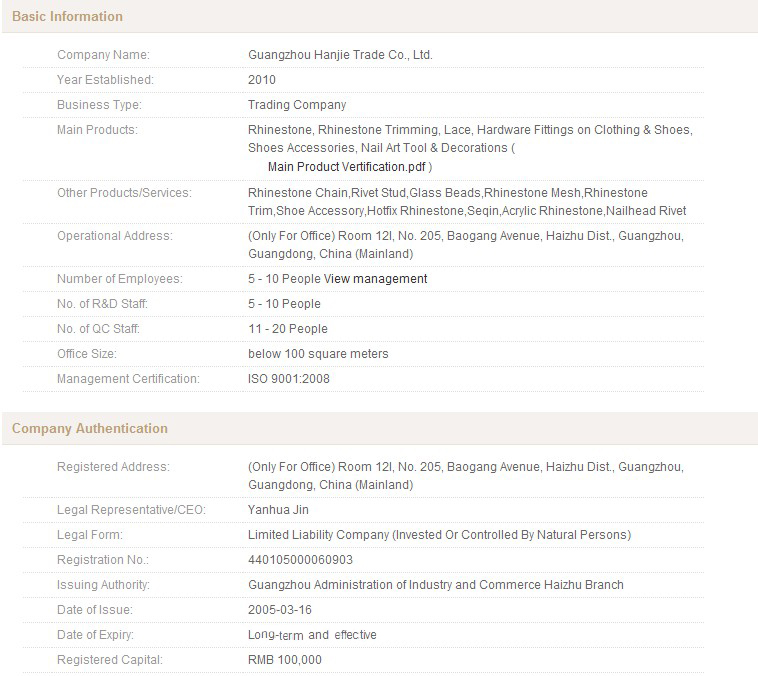
Task: Click the main products text starting with Rhinestone, Rhinestone Trimming
Action: coord(470,139)
